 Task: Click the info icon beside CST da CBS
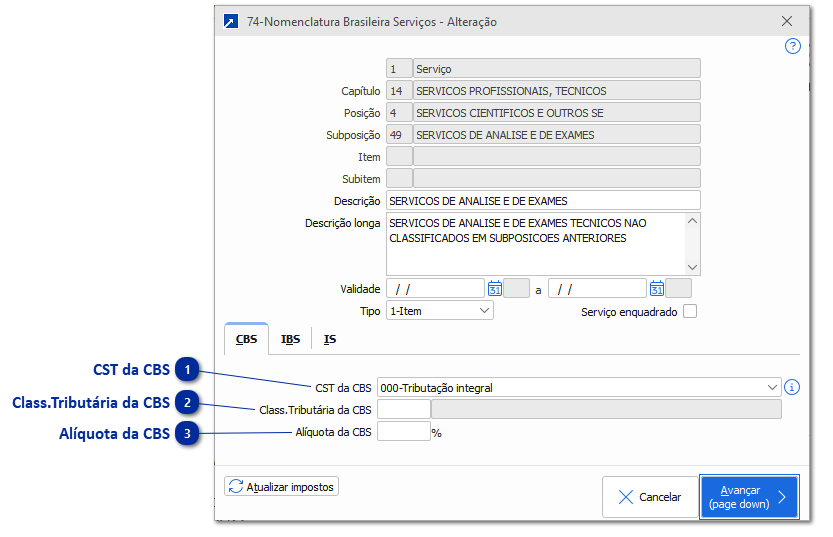point(793,387)
